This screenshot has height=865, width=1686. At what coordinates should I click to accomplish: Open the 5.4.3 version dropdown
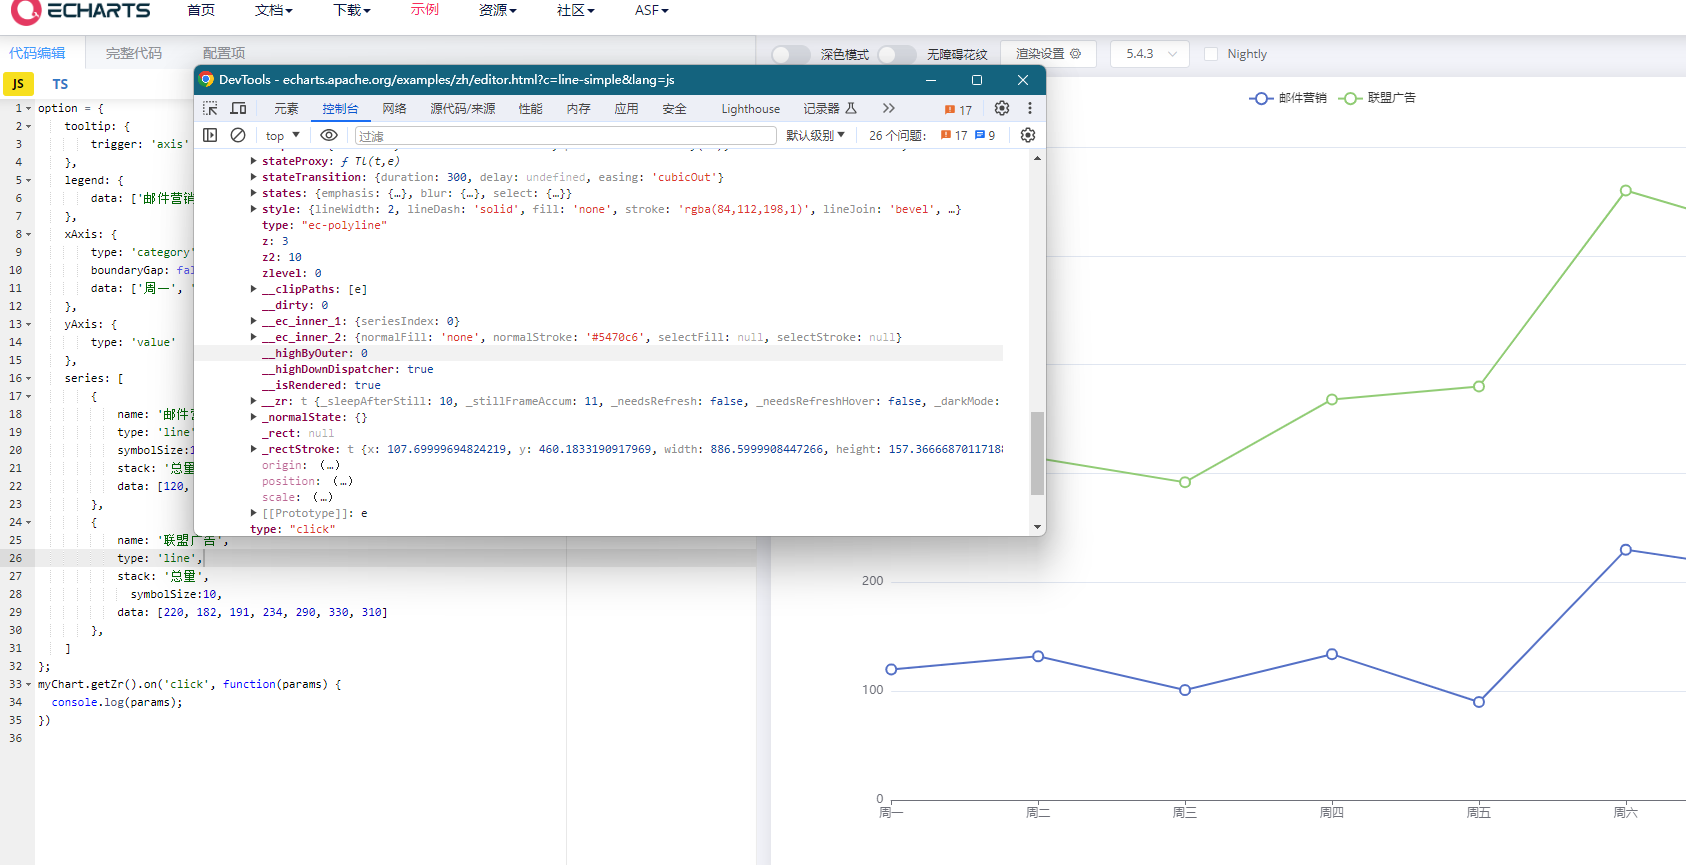pyautogui.click(x=1149, y=54)
